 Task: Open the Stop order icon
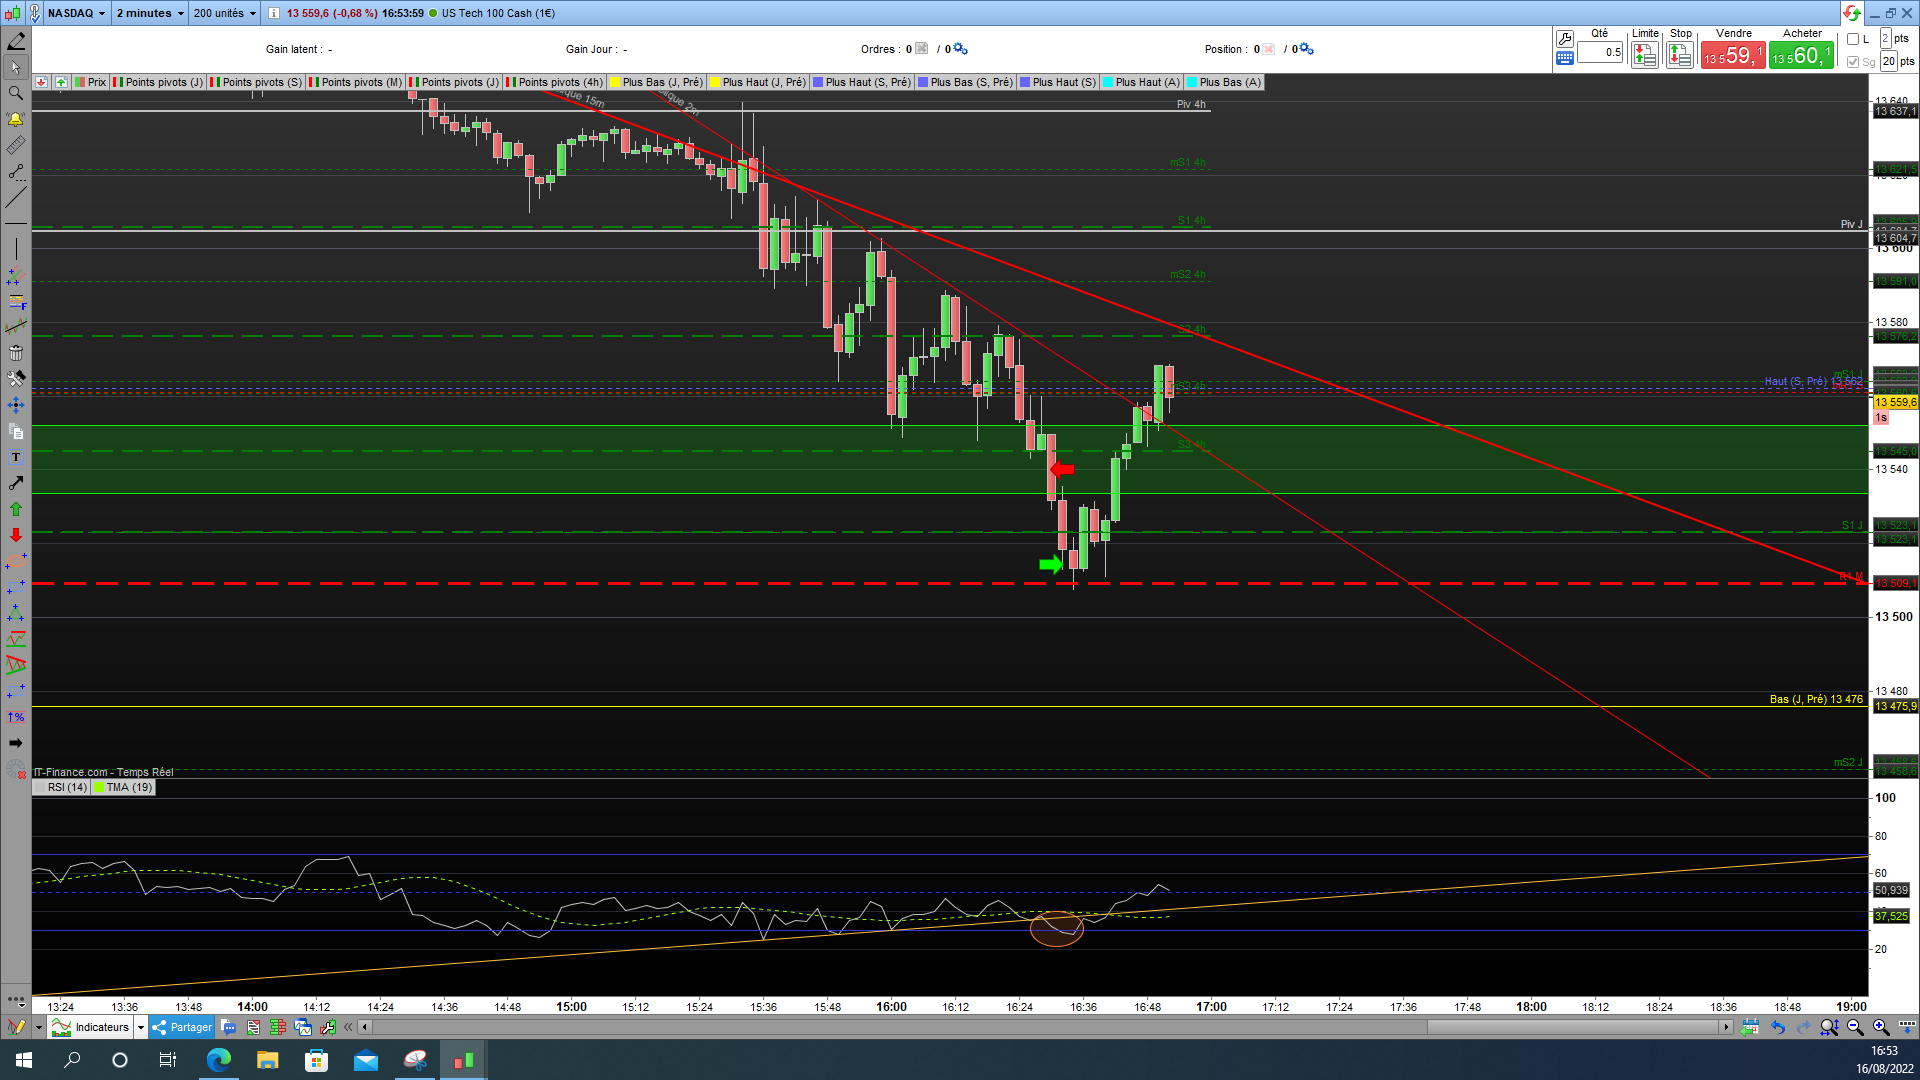click(1680, 56)
